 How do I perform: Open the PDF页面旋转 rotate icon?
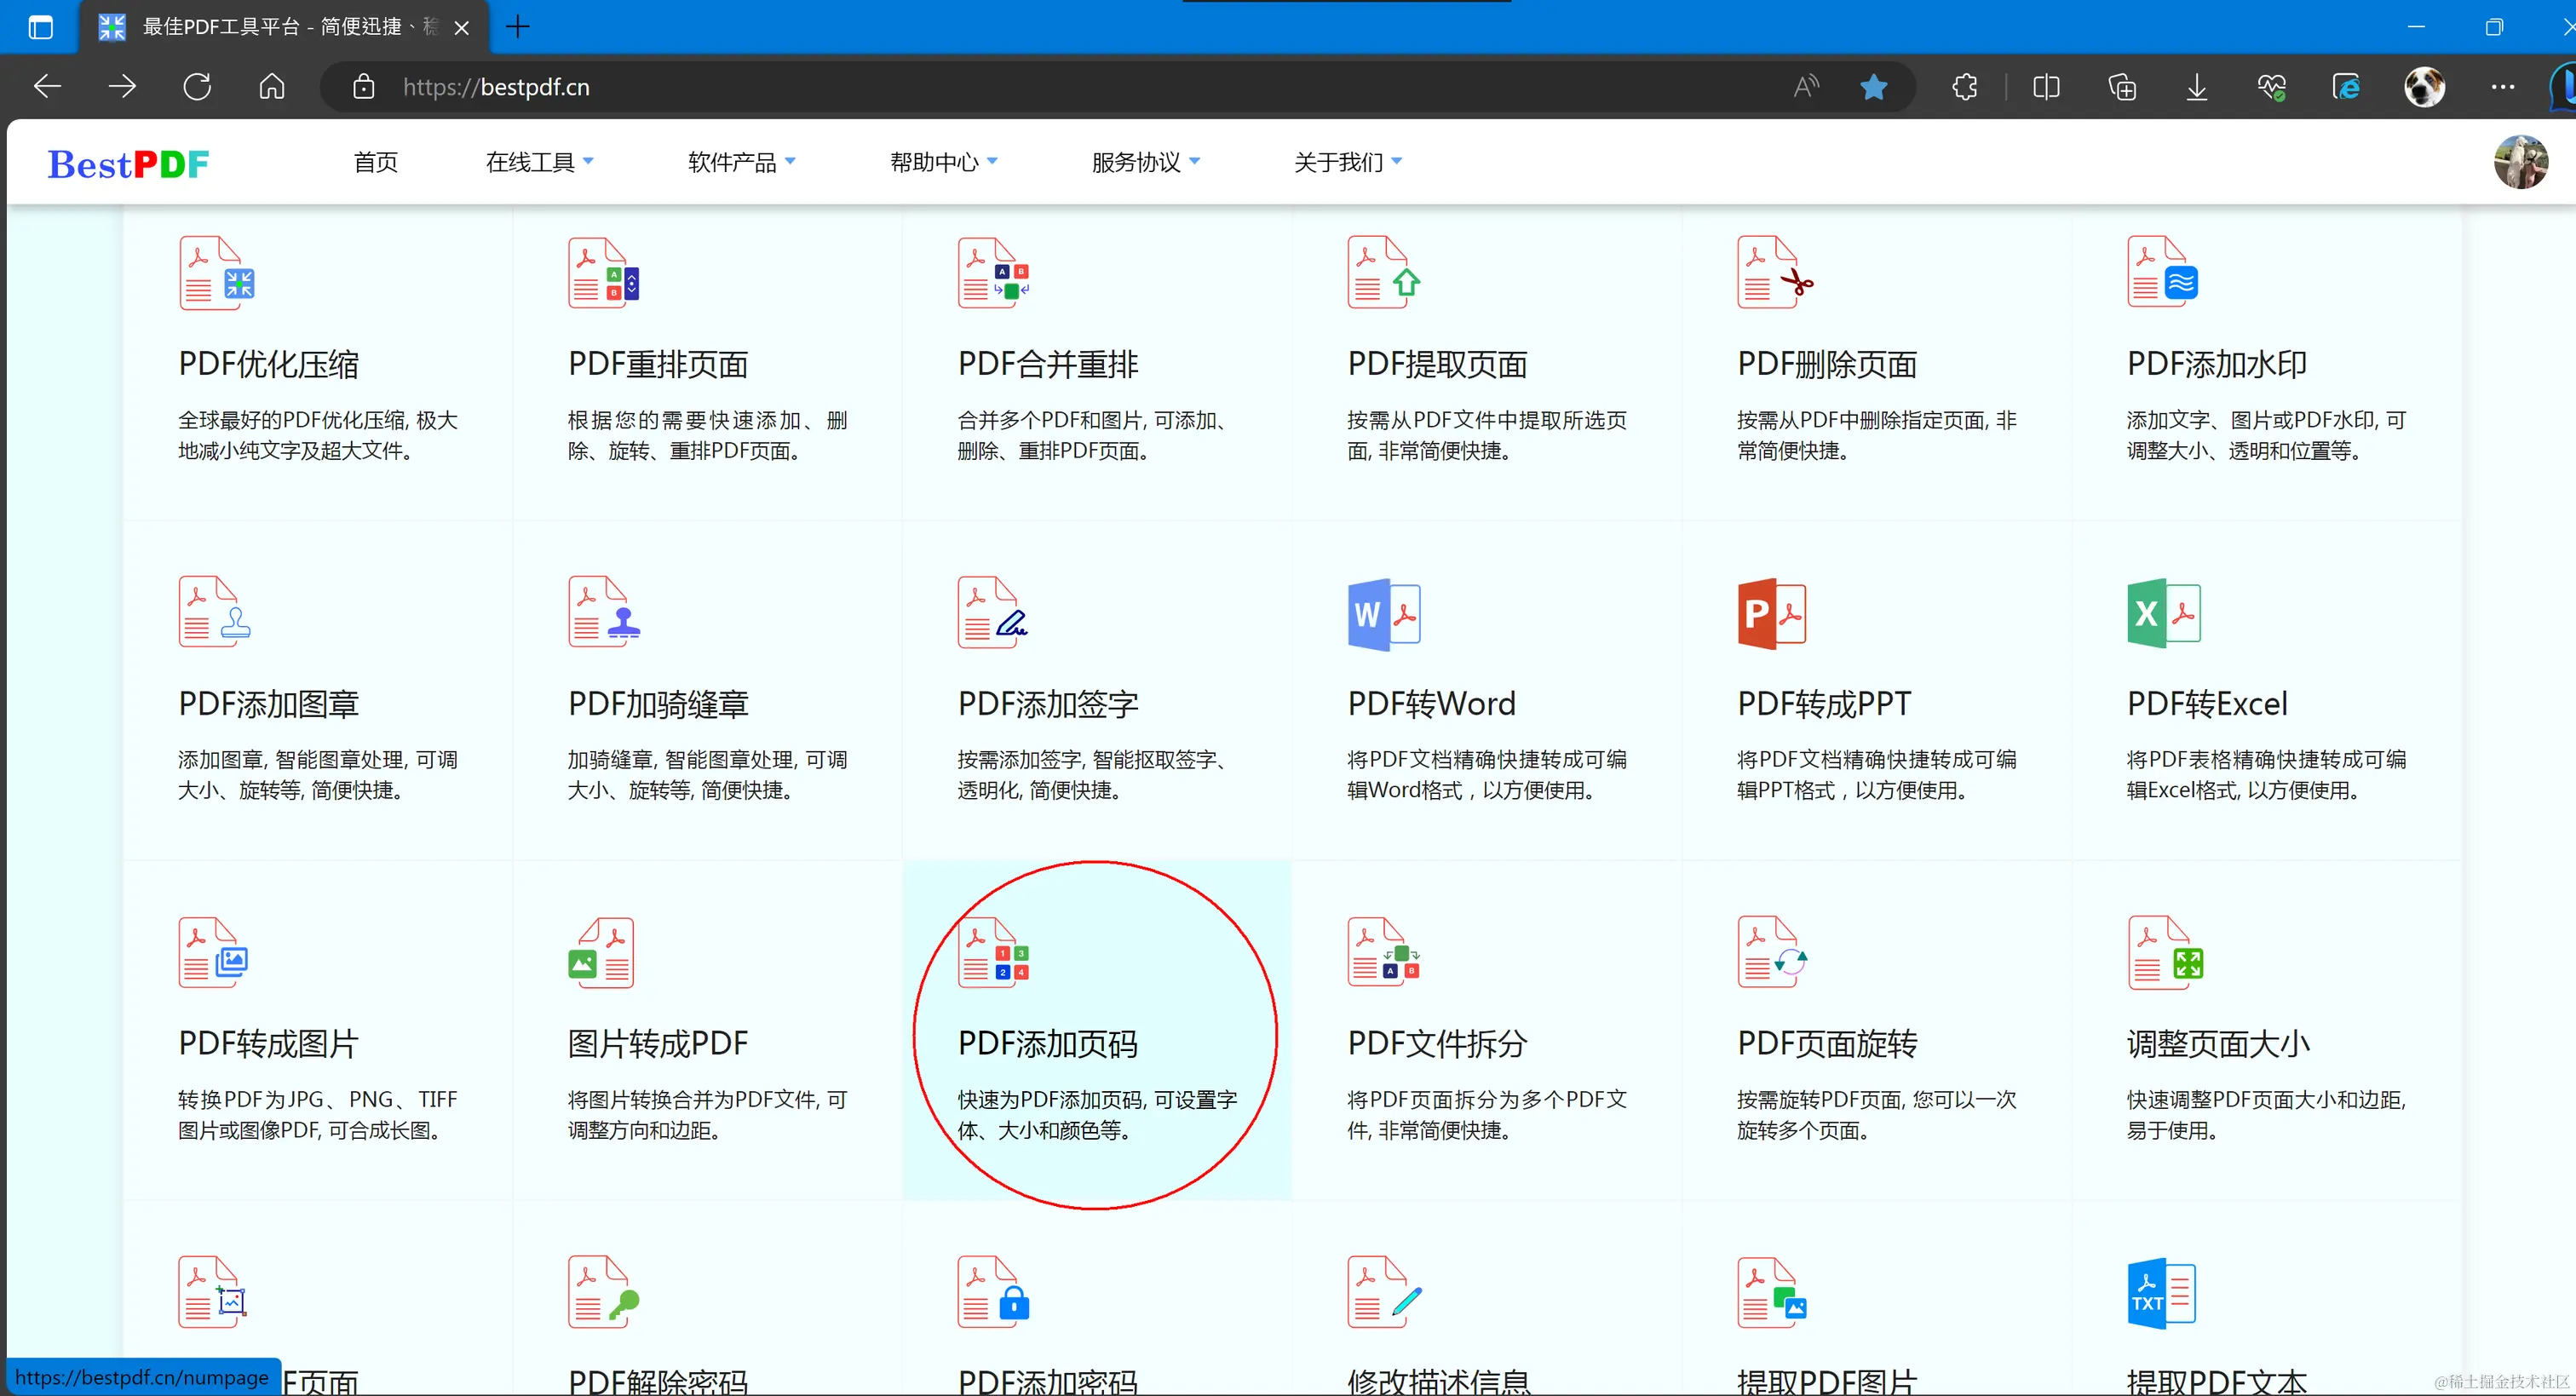1772,952
